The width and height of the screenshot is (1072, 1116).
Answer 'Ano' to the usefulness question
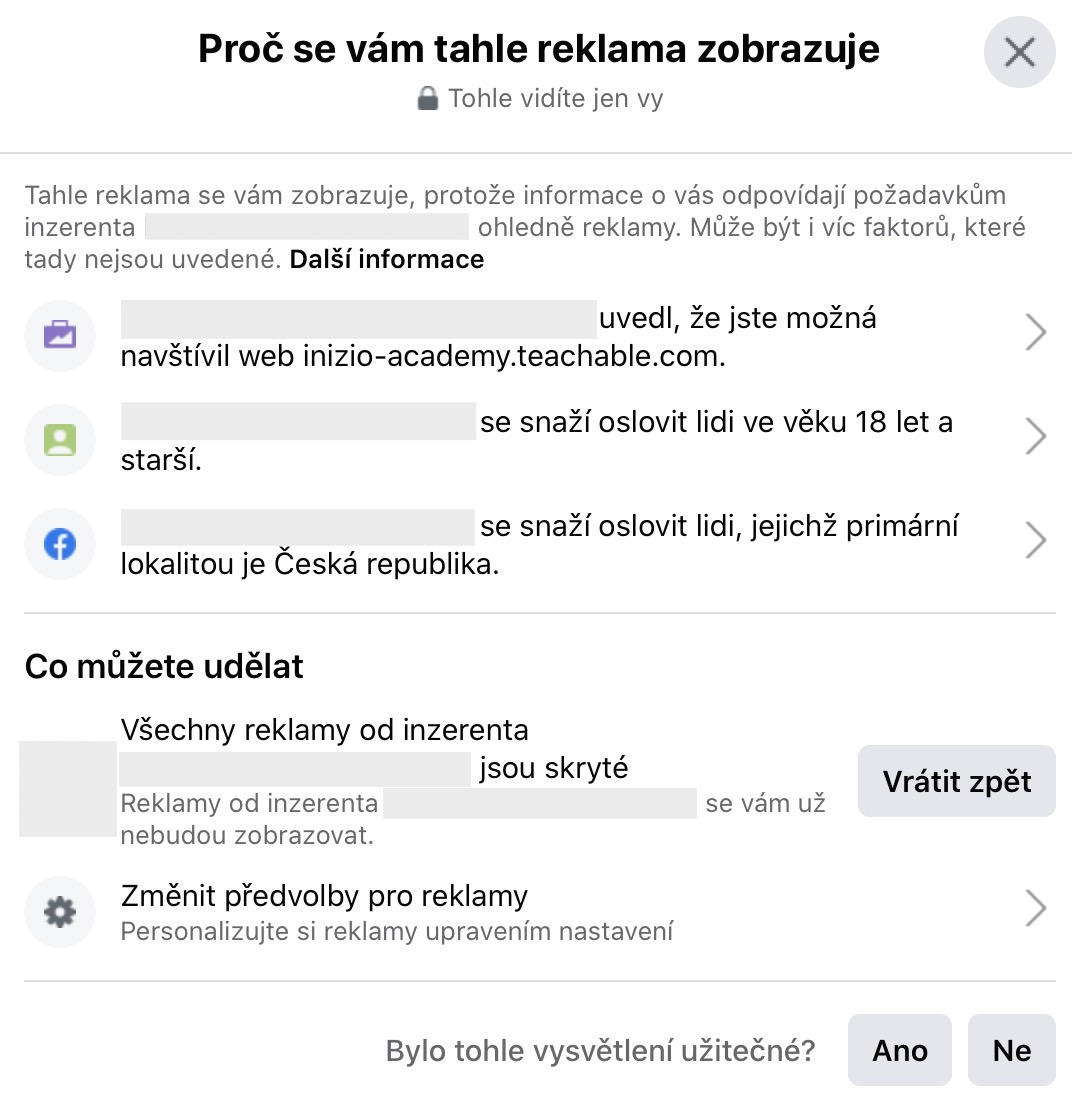coord(900,1050)
